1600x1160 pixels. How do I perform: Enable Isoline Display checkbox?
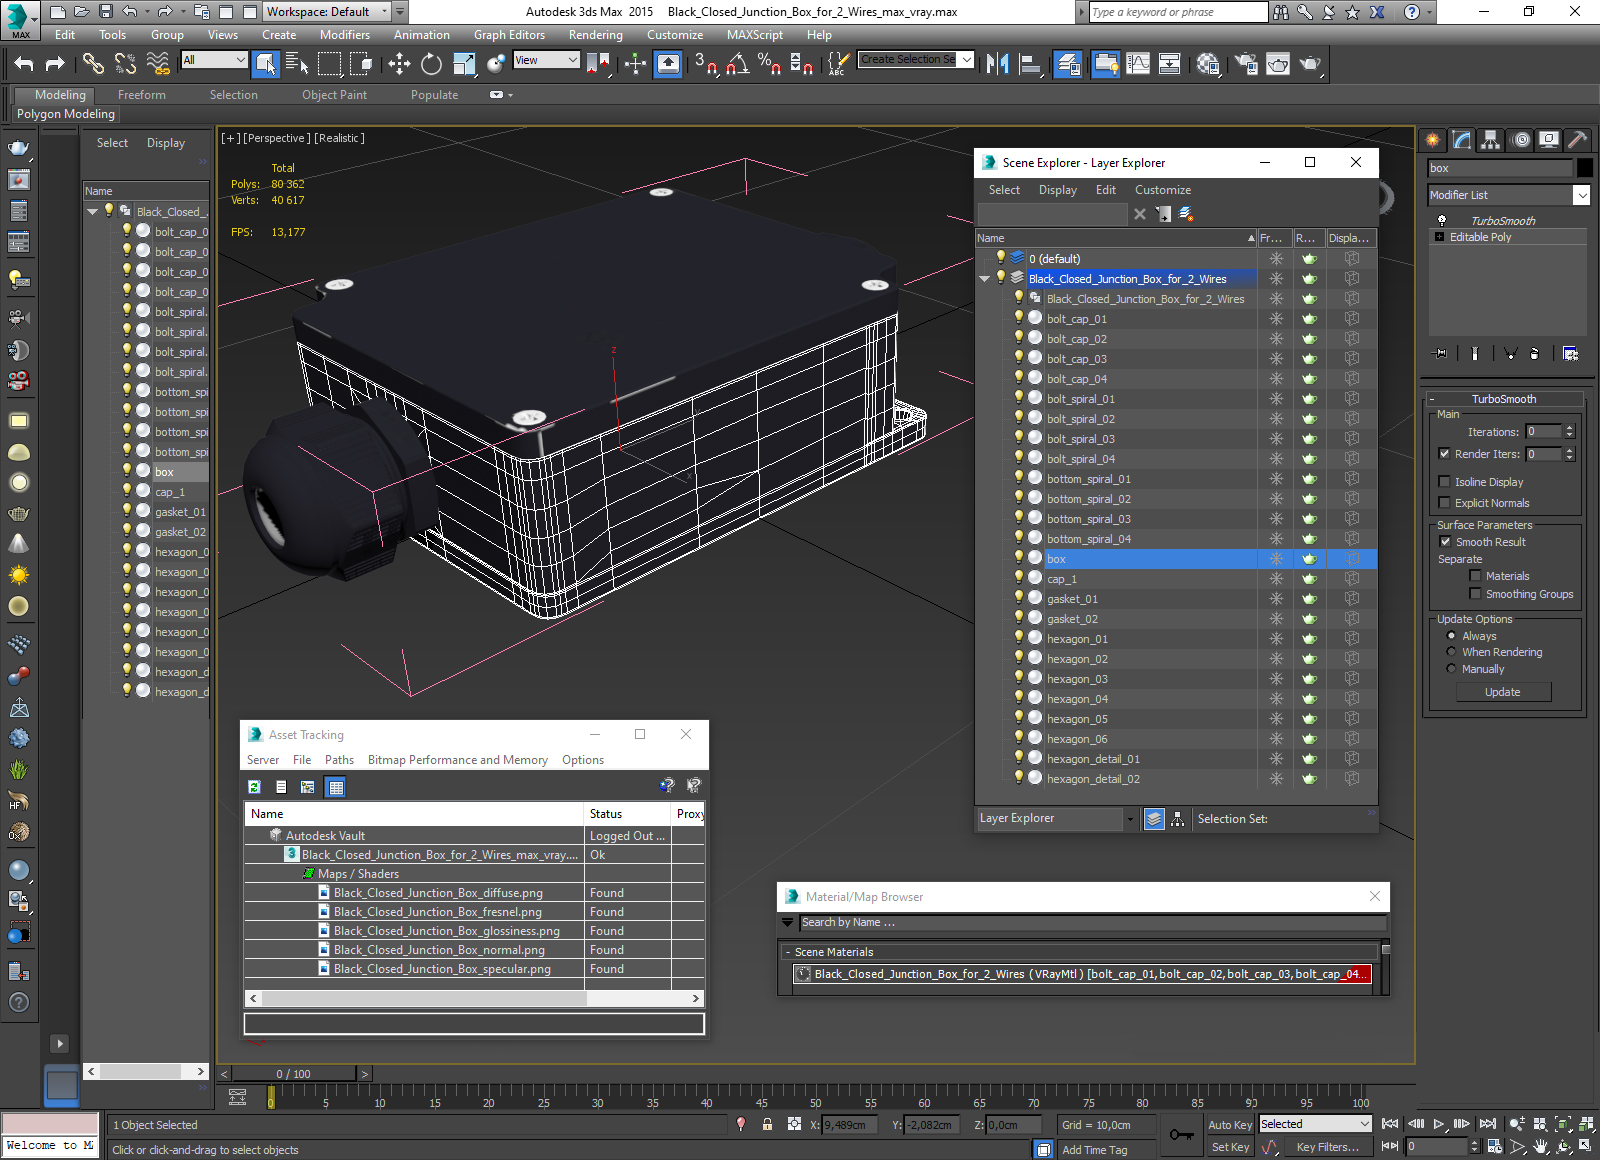coord(1444,482)
